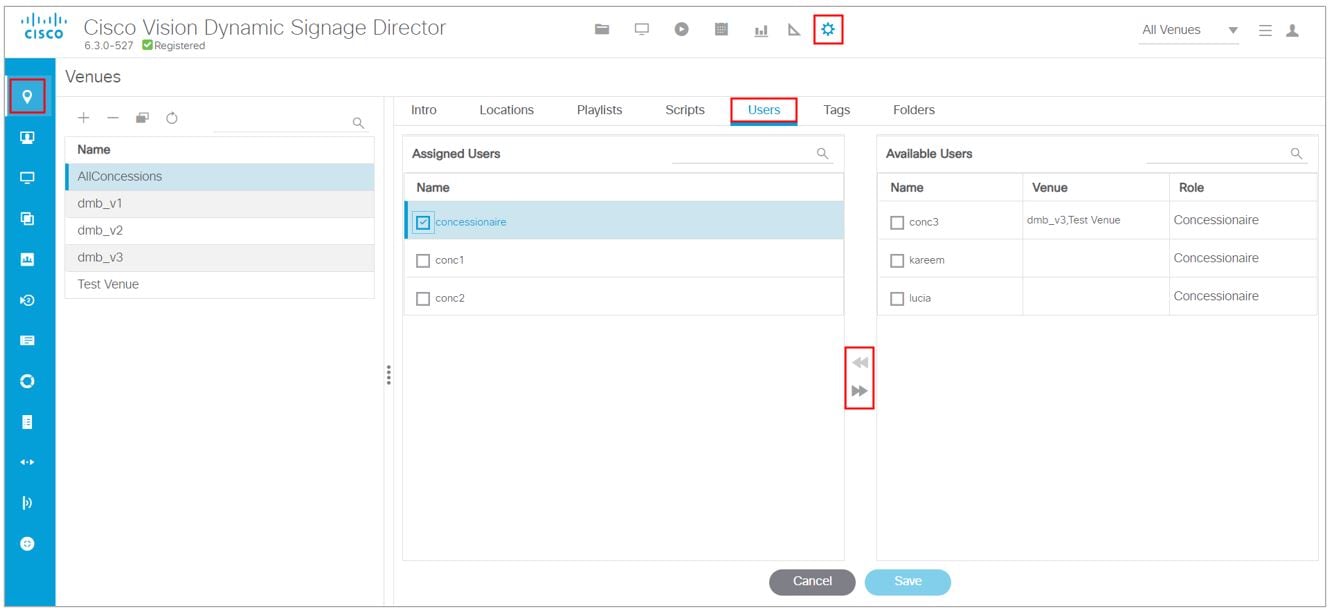1335x616 pixels.
Task: Open the folder icon in top toolbar
Action: (602, 30)
